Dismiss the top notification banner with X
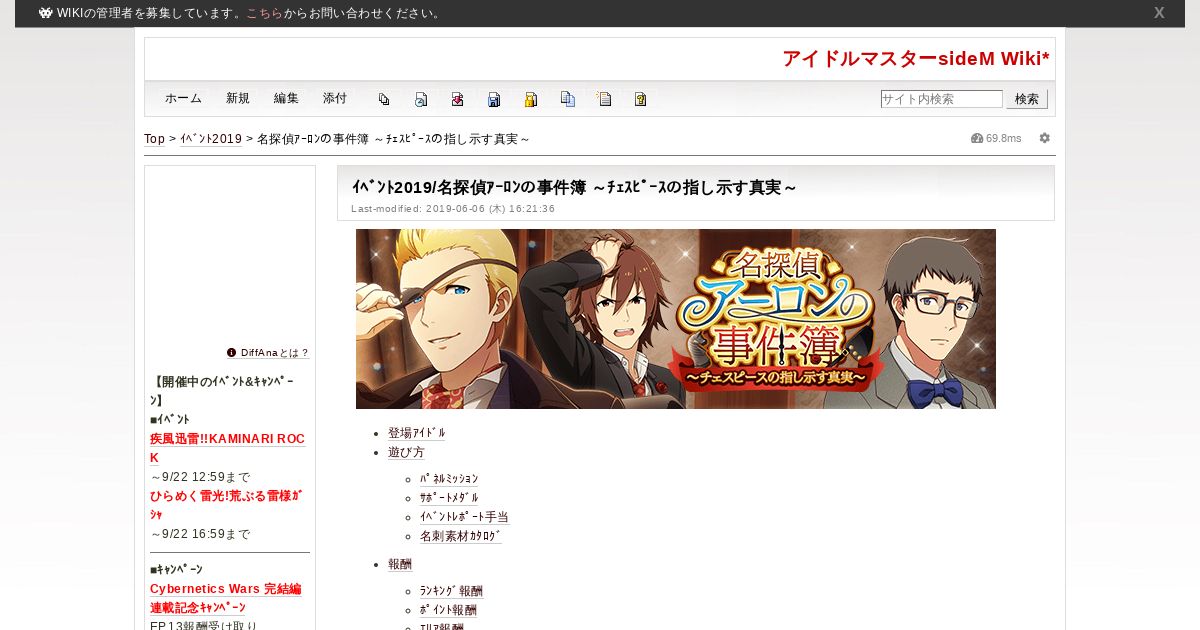This screenshot has height=630, width=1200. 1159,13
